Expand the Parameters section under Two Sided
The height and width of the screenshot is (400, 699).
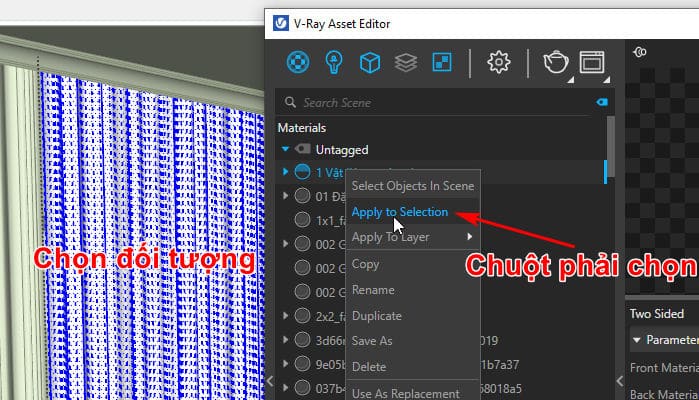click(x=637, y=340)
